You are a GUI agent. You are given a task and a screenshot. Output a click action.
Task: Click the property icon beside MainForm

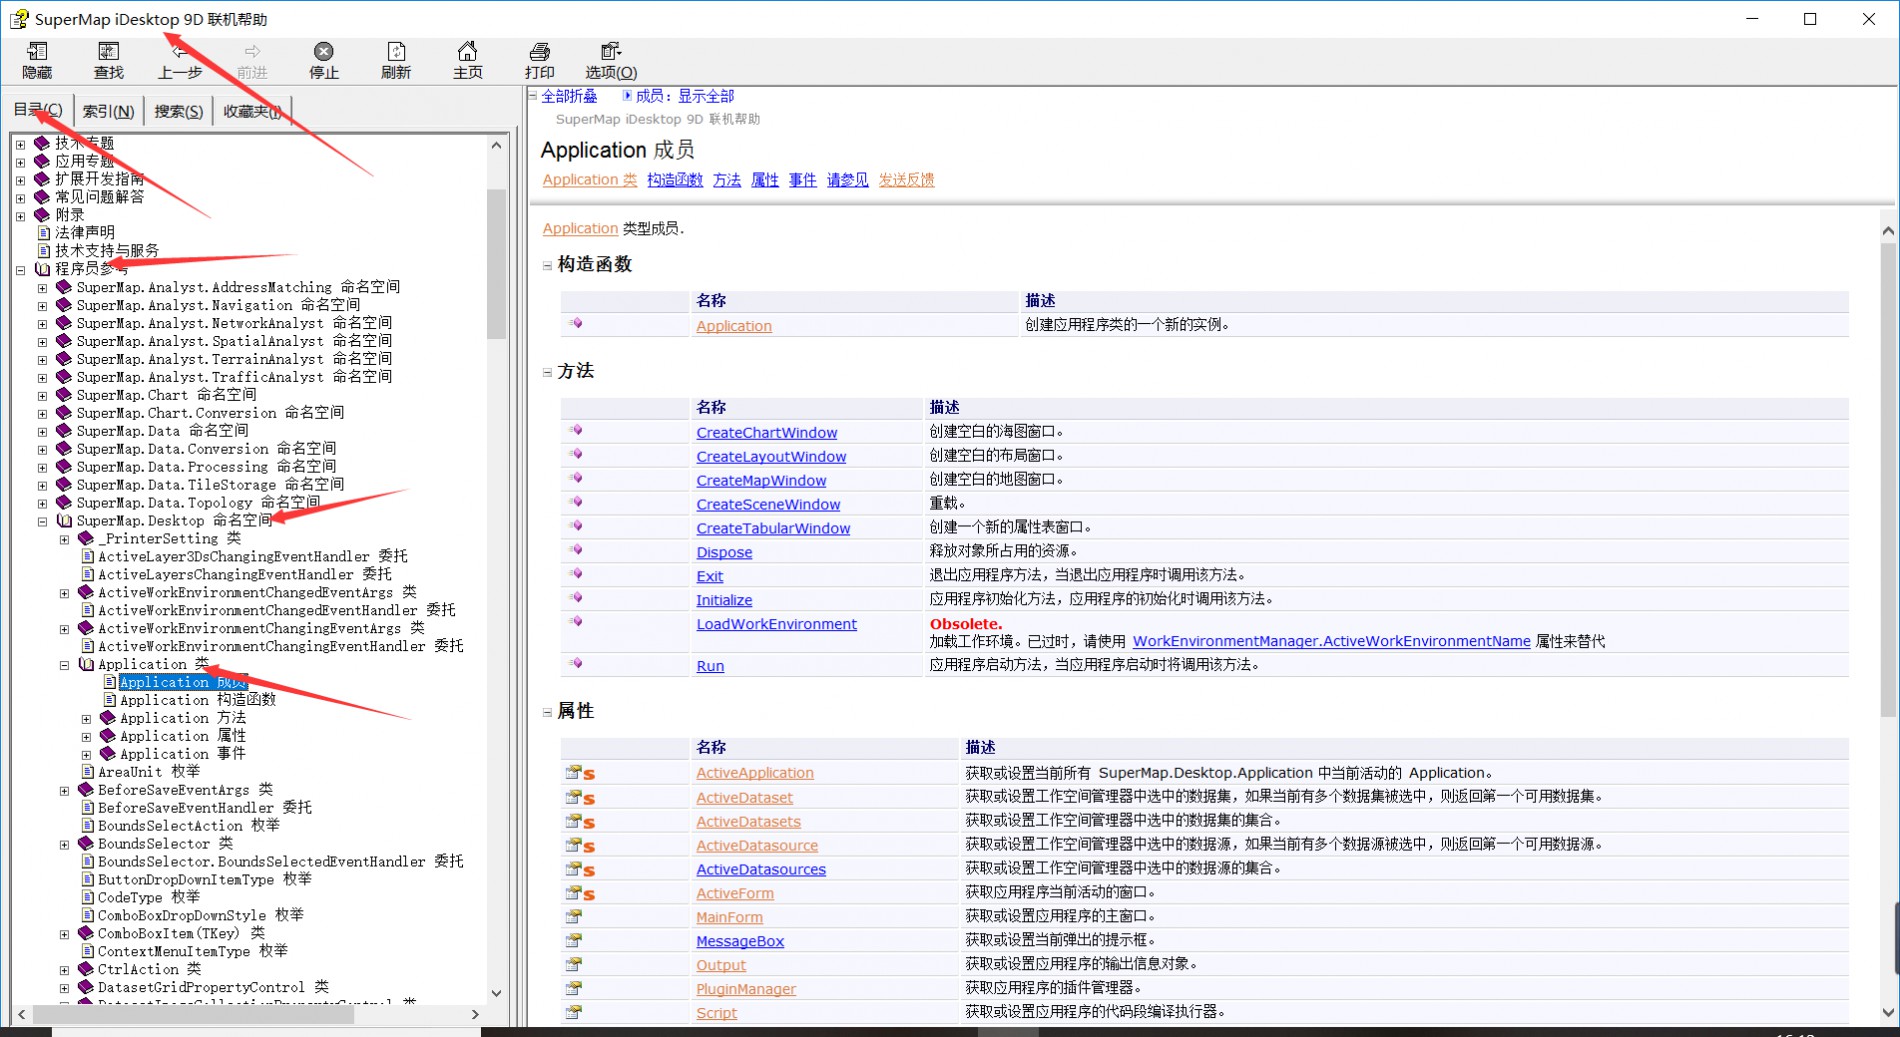coord(573,917)
